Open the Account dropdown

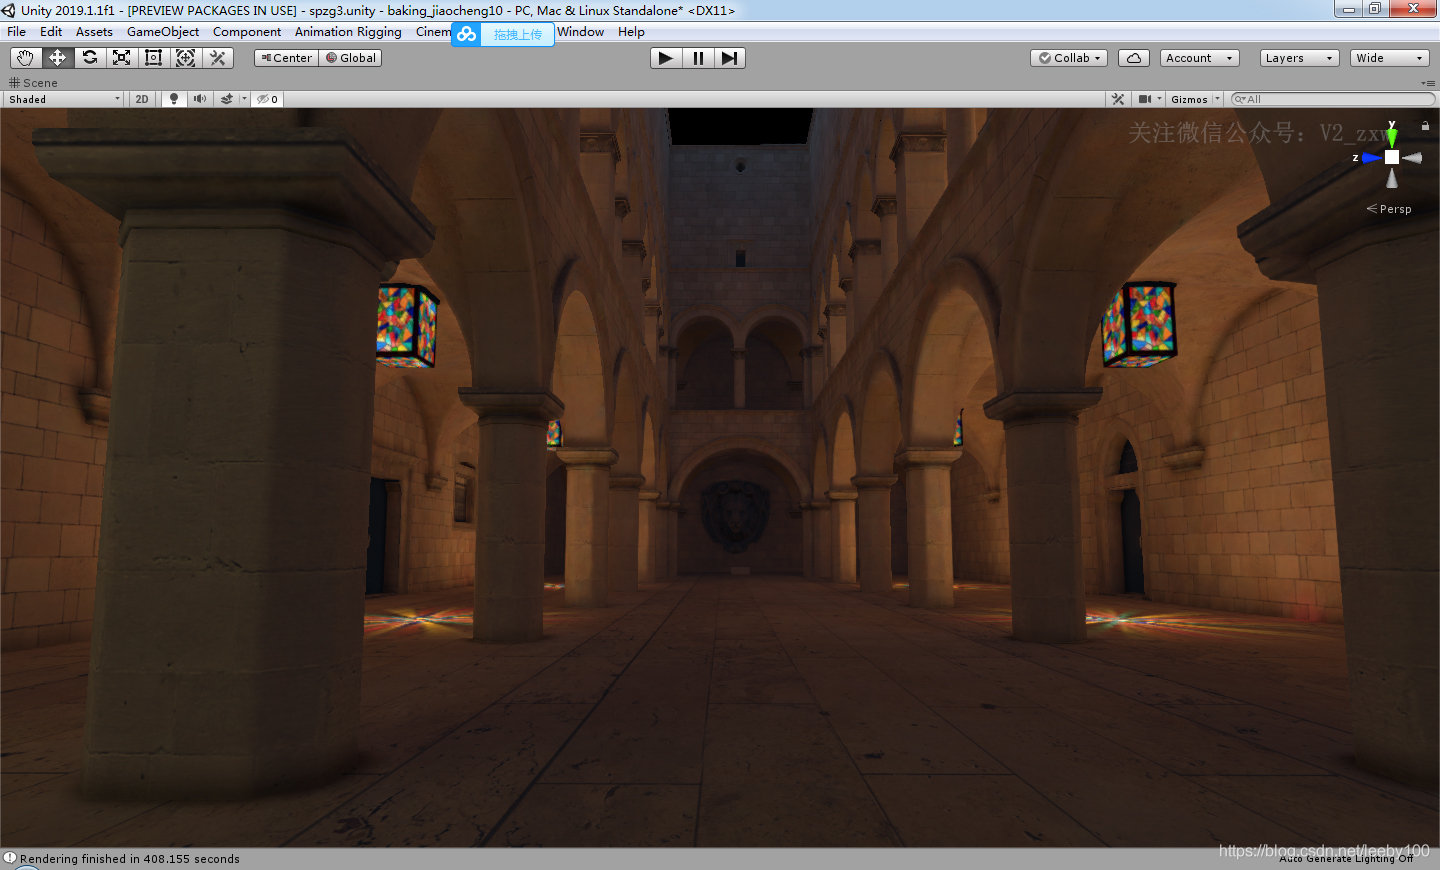[1200, 58]
